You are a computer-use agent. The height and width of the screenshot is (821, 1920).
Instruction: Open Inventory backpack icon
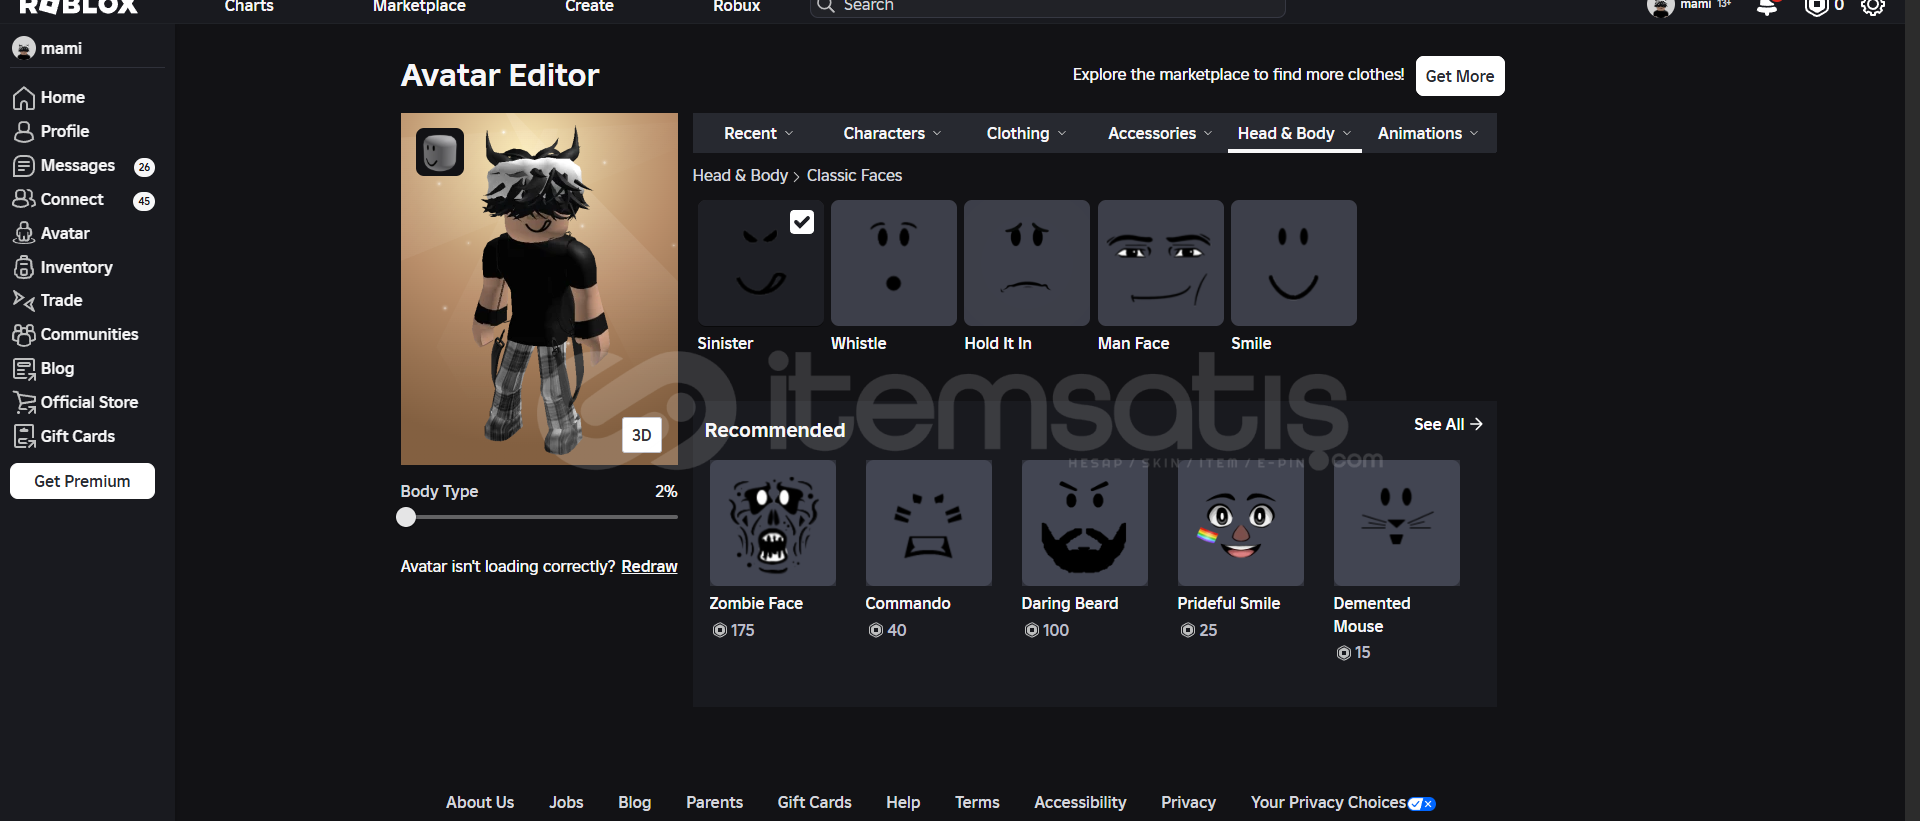pos(24,268)
